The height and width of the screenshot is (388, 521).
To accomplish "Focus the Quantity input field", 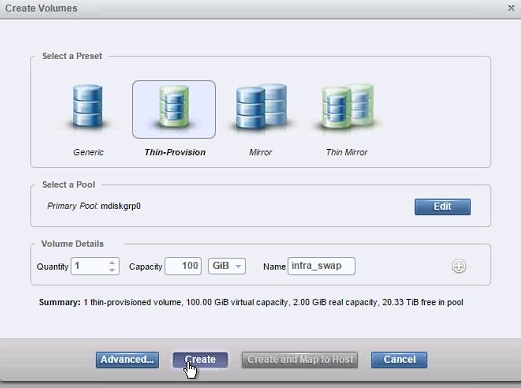I will pos(95,266).
